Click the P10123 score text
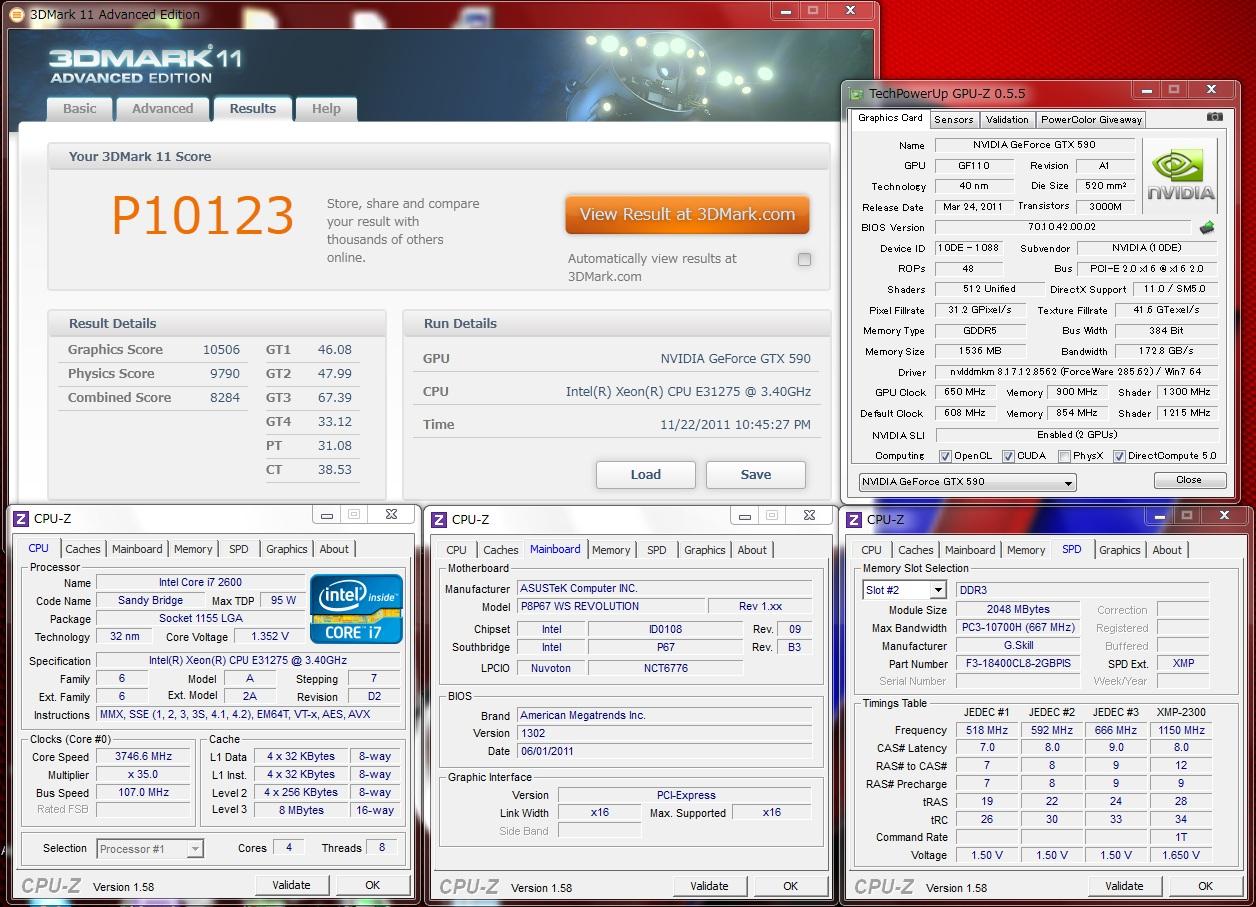1256x907 pixels. (x=202, y=216)
